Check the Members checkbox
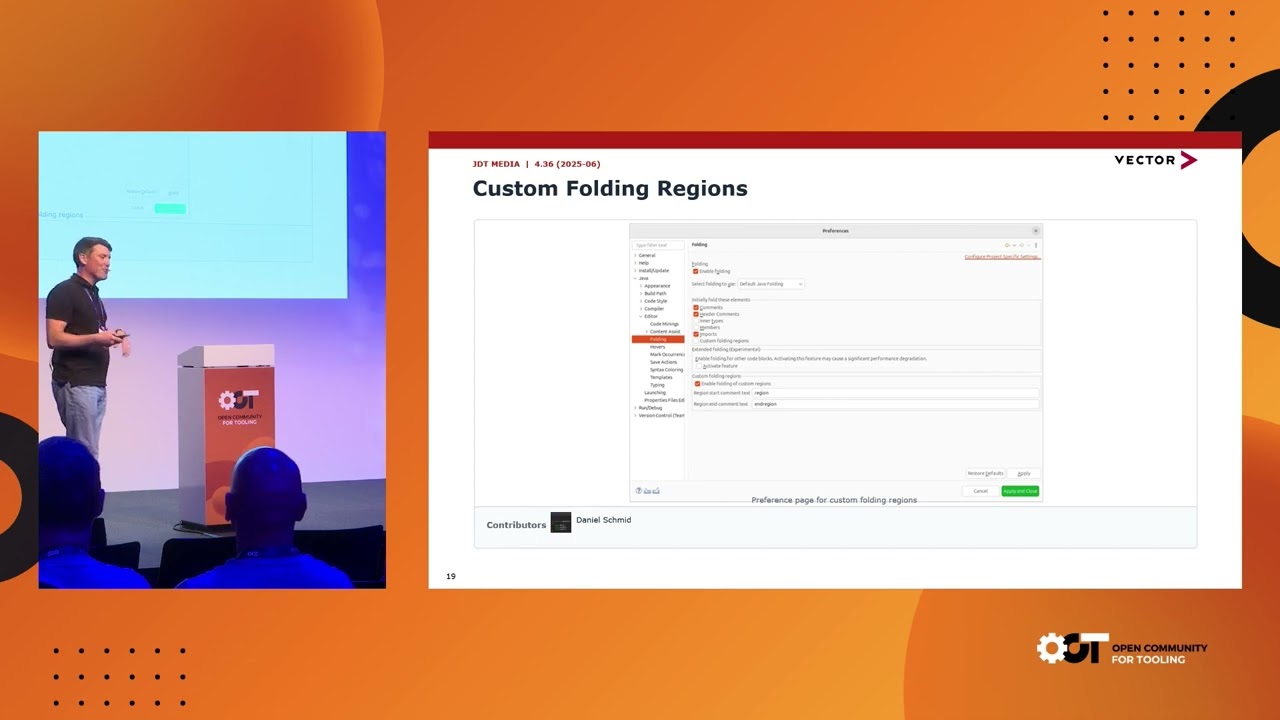Screen dimensions: 1280x720 (x=696, y=327)
